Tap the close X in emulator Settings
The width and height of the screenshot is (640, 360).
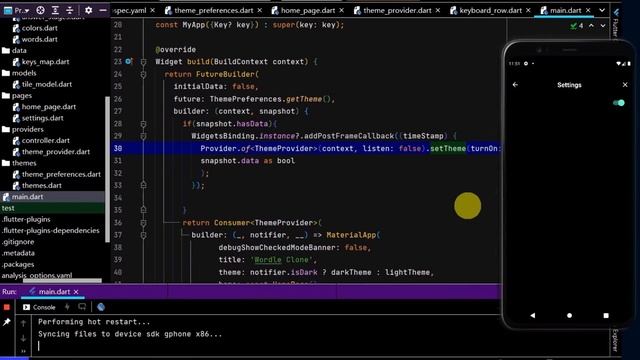(x=625, y=85)
